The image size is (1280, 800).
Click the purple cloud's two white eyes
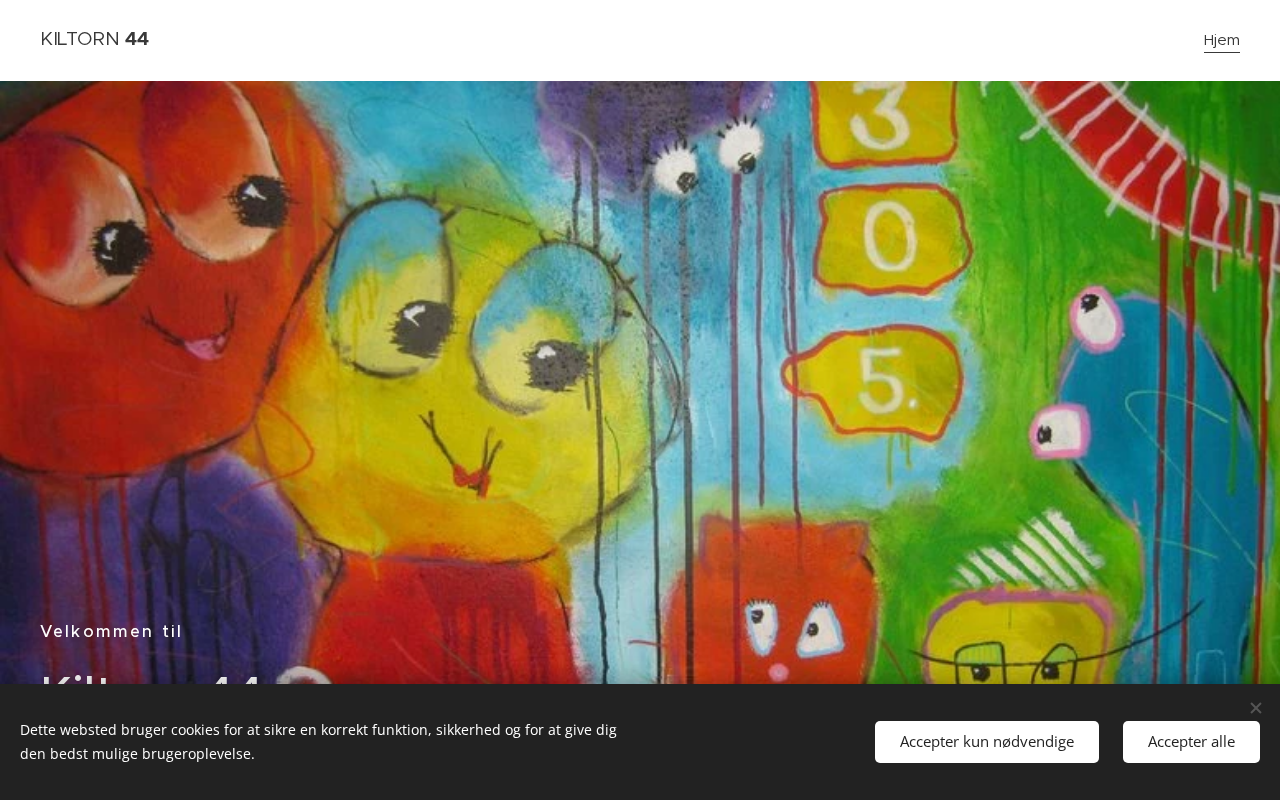pos(708,156)
